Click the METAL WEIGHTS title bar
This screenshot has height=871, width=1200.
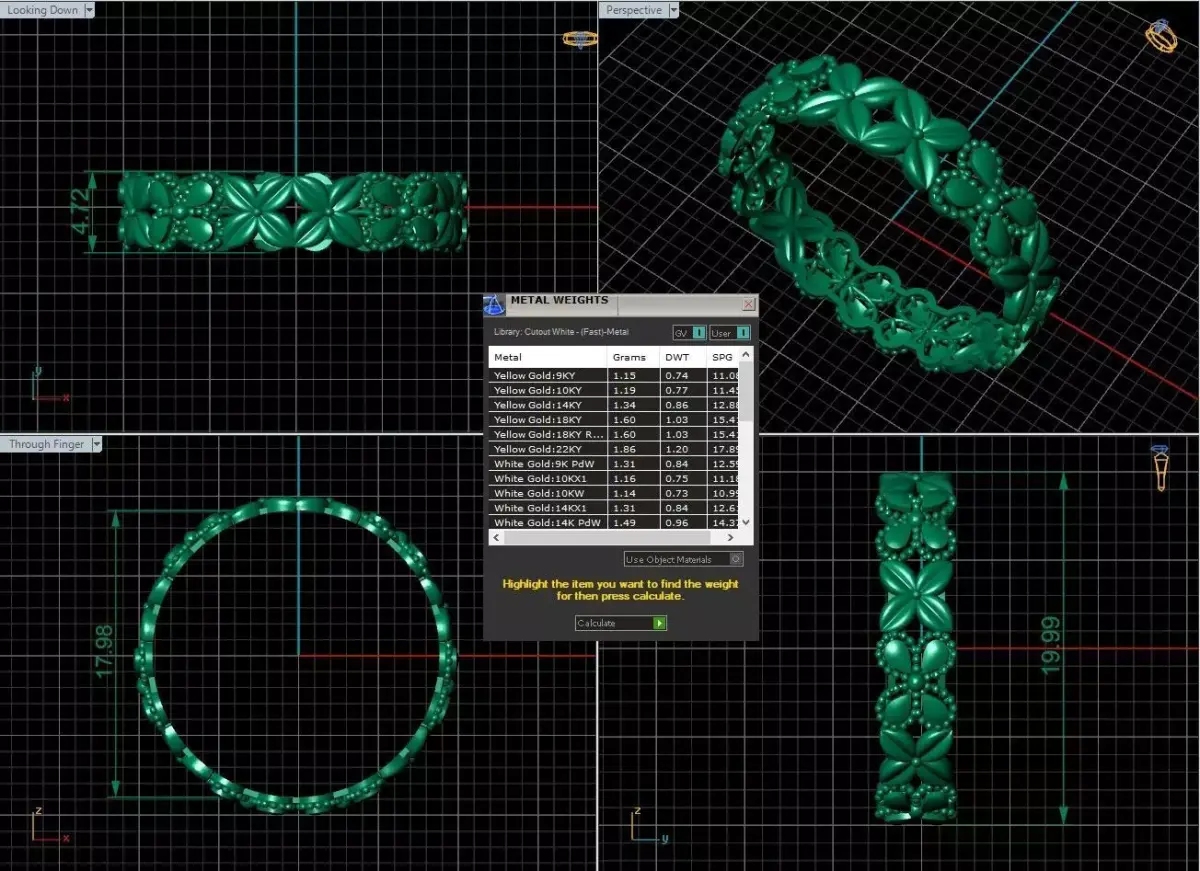(x=620, y=303)
